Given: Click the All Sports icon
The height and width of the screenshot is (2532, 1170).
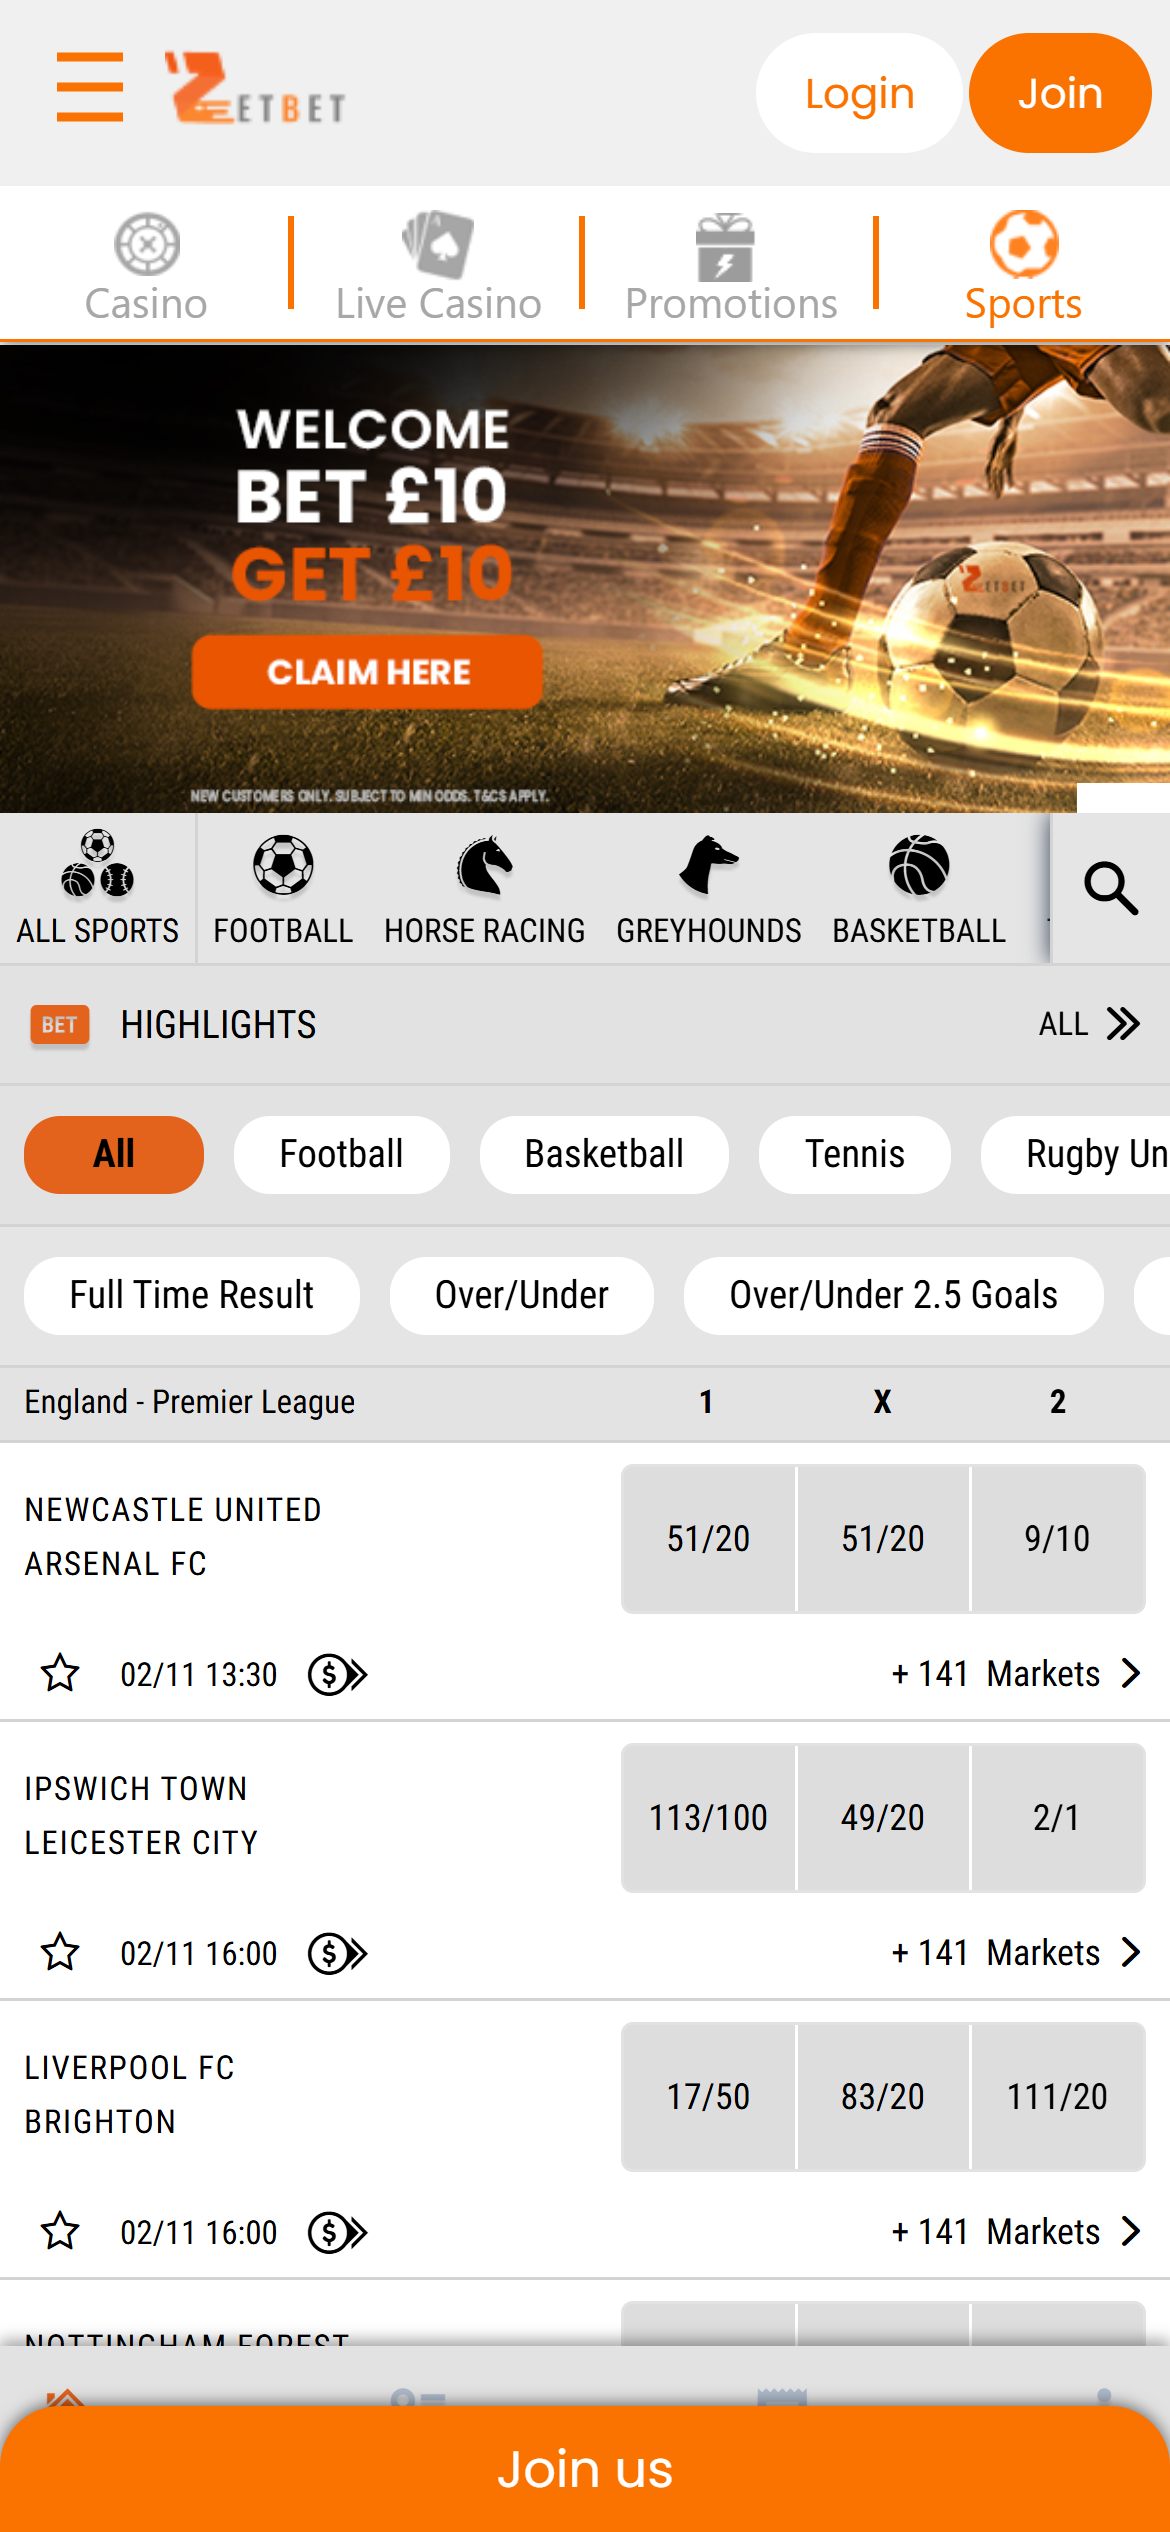Looking at the screenshot, I should click(x=97, y=873).
